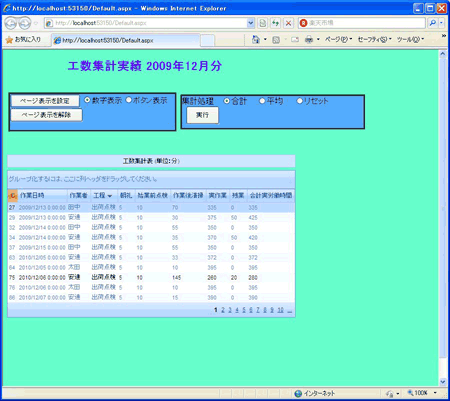The image size is (450, 401).
Task: Open the ページ(P) menu
Action: [x=338, y=40]
